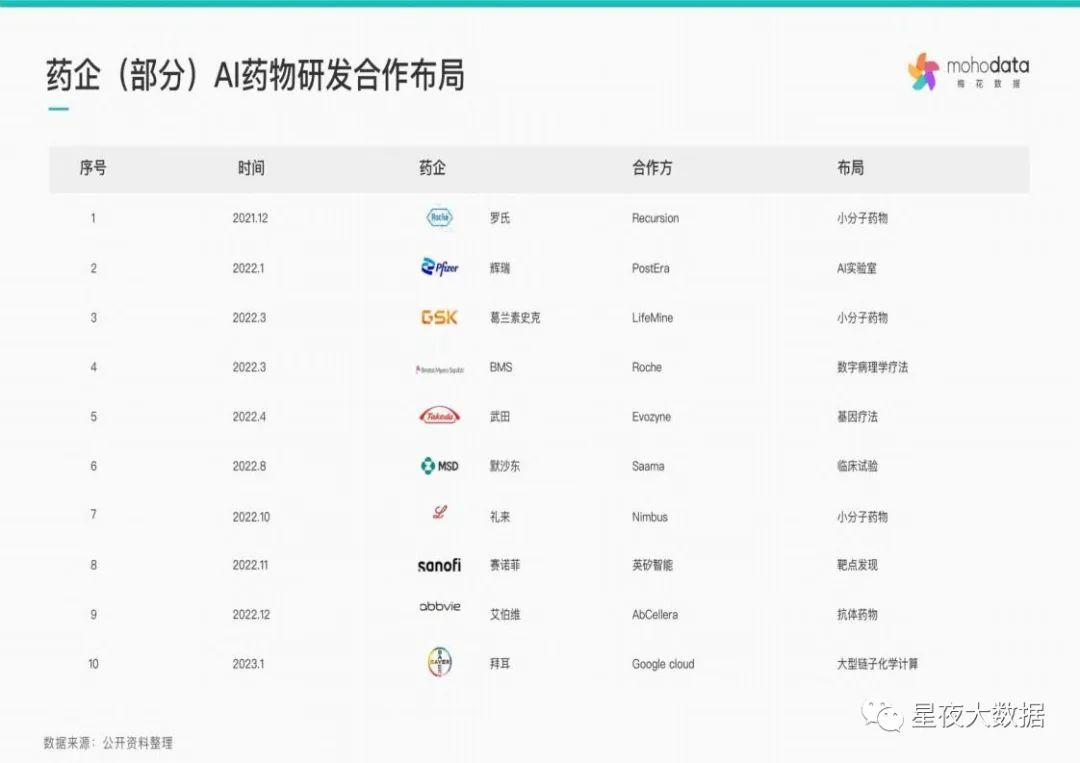Click the MSD logo icon
The image size is (1080, 763).
point(439,466)
